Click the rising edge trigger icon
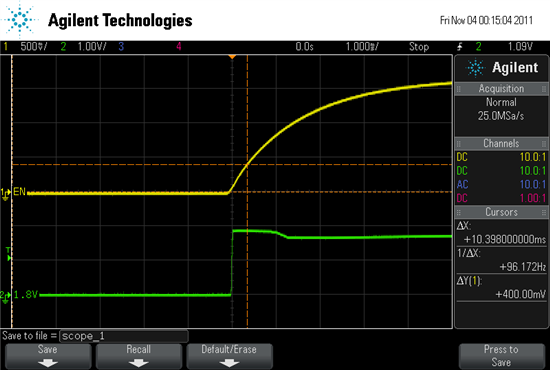The image size is (550, 370). click(460, 47)
